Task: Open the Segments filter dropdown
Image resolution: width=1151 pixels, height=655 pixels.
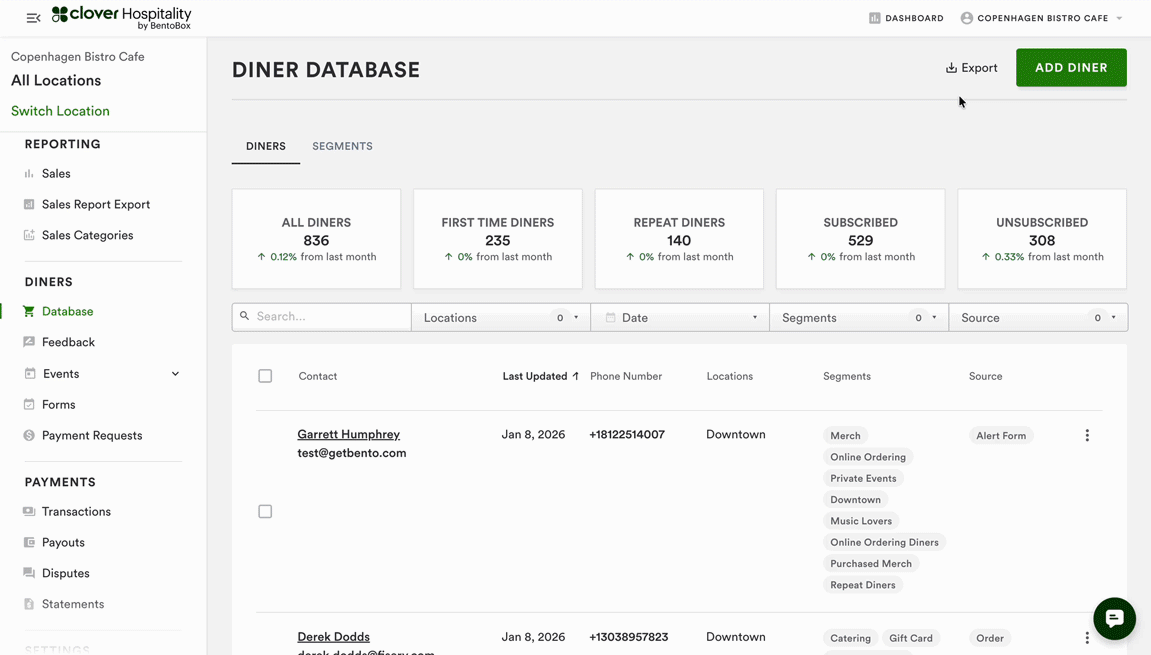Action: click(x=858, y=318)
